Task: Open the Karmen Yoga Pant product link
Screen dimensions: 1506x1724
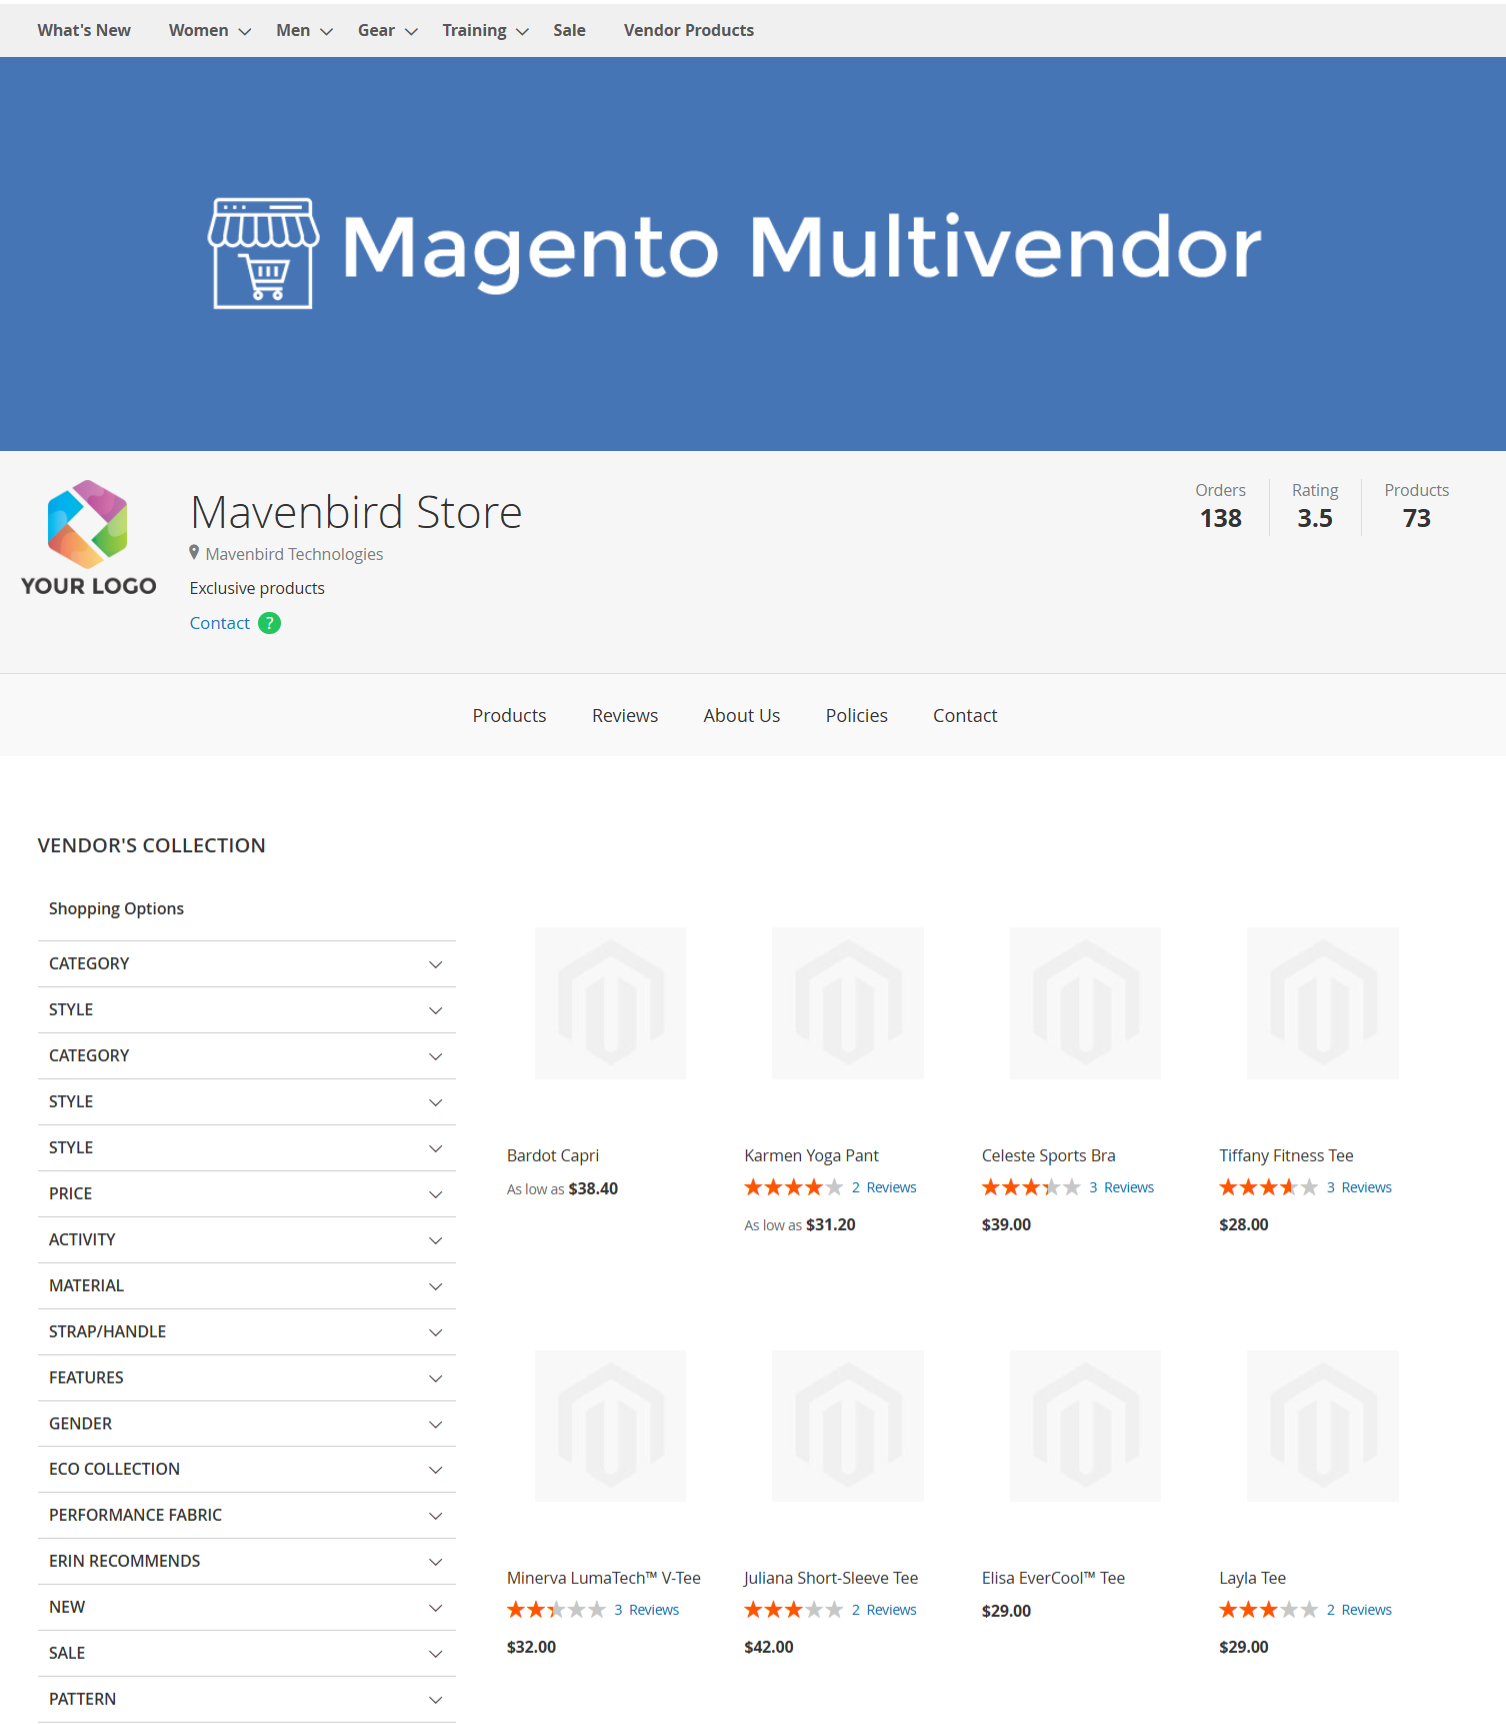Action: click(811, 1155)
